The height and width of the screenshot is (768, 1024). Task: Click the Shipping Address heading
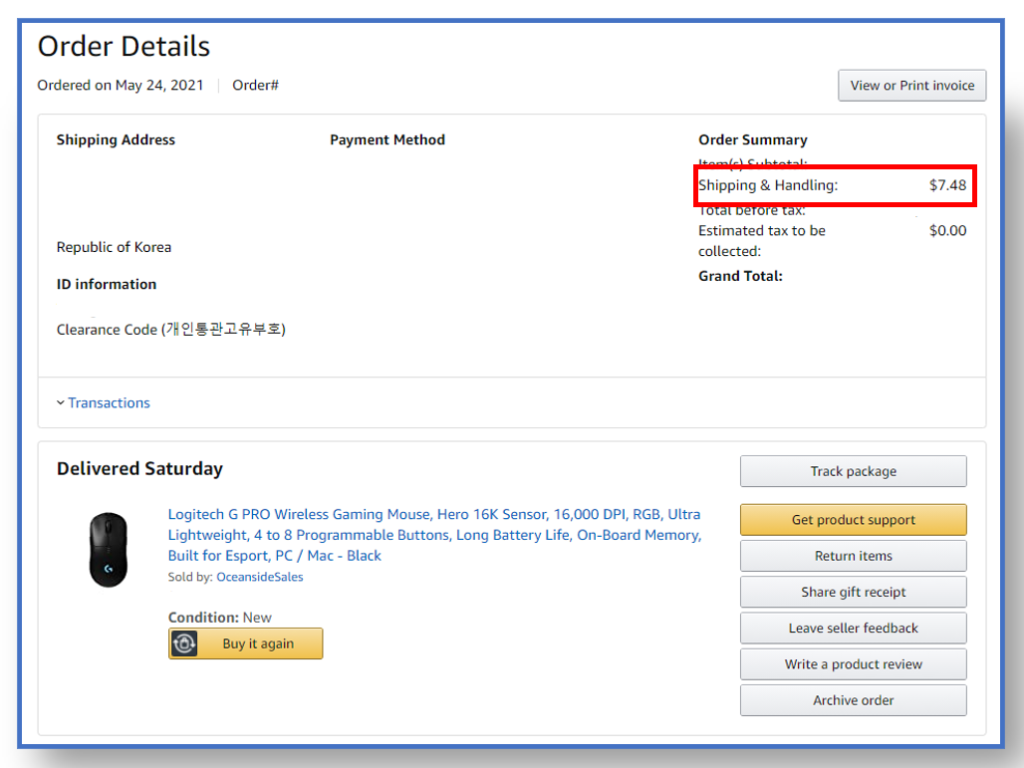click(116, 140)
